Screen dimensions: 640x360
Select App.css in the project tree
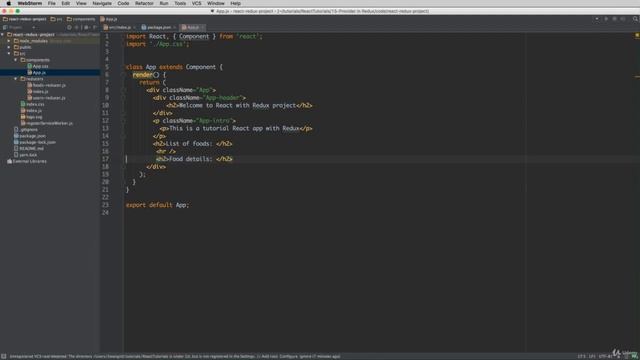click(38, 66)
